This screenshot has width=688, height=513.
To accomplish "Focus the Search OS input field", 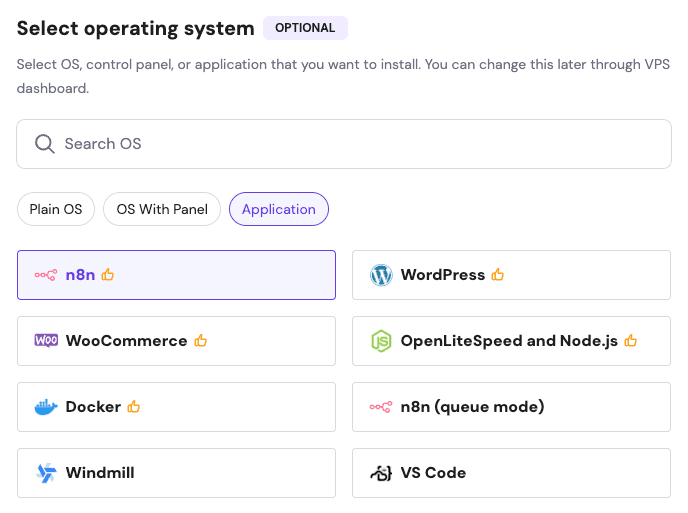I will coord(344,144).
